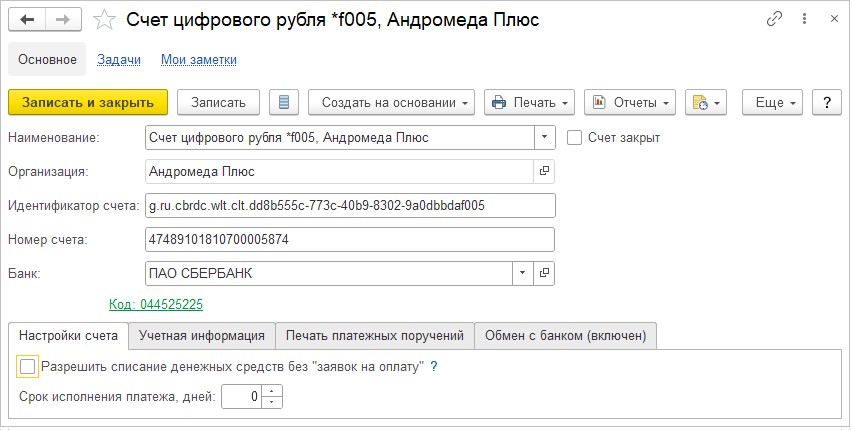Enable write-off without payment requests checkbox
Screen dimensions: 852x430
click(x=28, y=367)
